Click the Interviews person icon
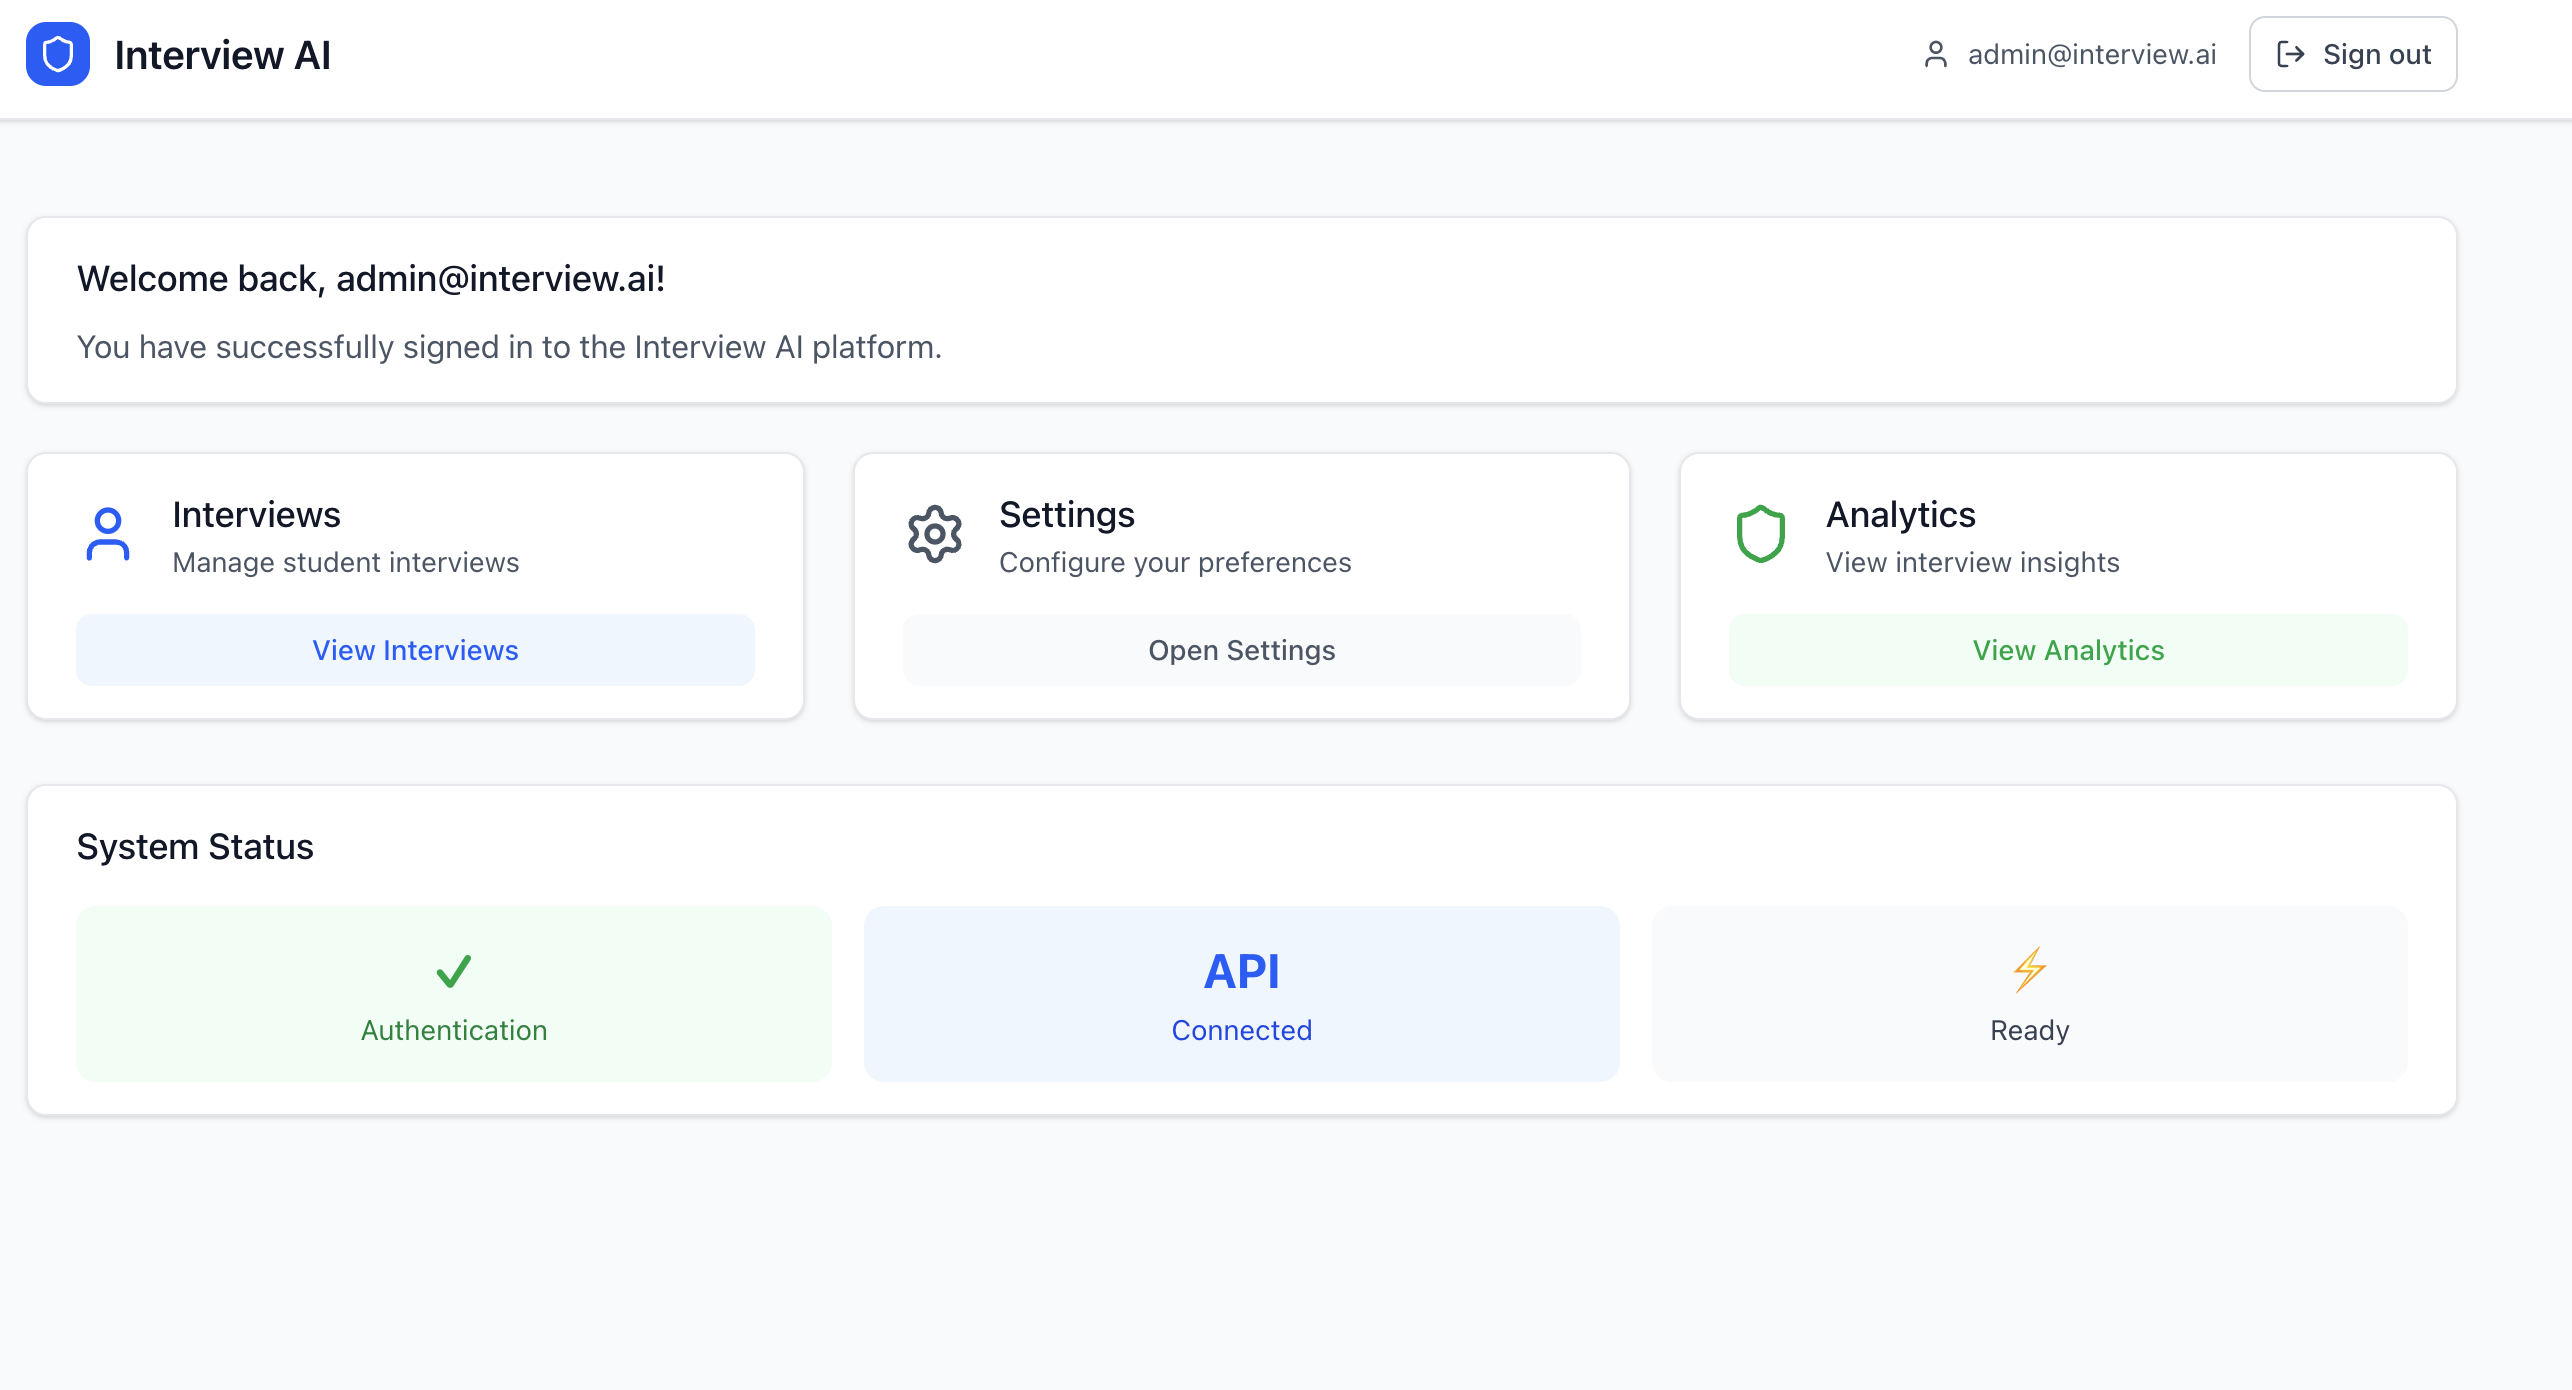This screenshot has width=2572, height=1390. pos(107,534)
